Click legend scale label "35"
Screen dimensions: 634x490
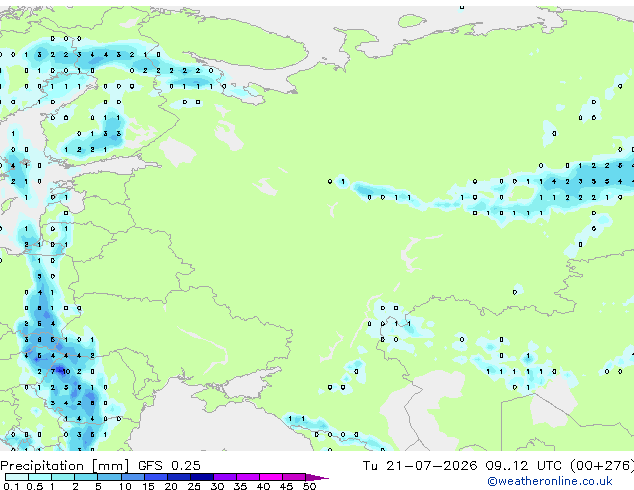click(240, 486)
